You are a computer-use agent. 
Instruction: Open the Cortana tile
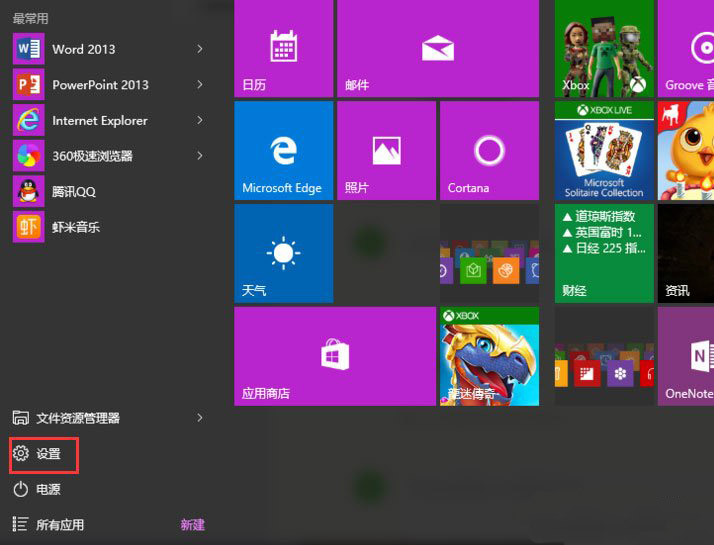[489, 151]
